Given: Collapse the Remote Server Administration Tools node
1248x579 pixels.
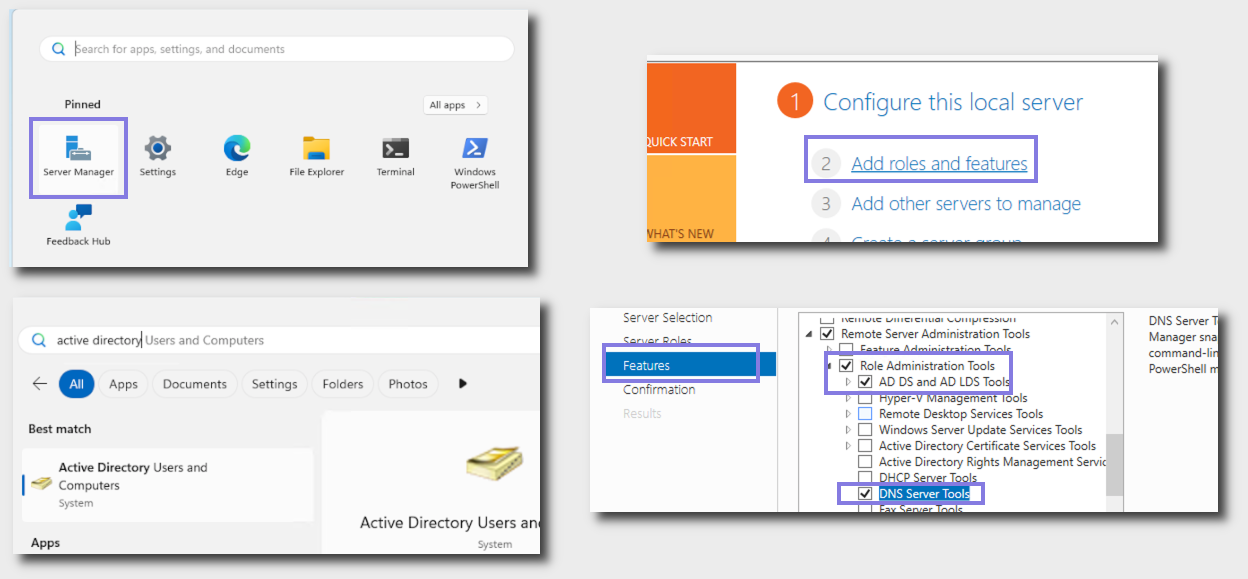Looking at the screenshot, I should (x=808, y=334).
